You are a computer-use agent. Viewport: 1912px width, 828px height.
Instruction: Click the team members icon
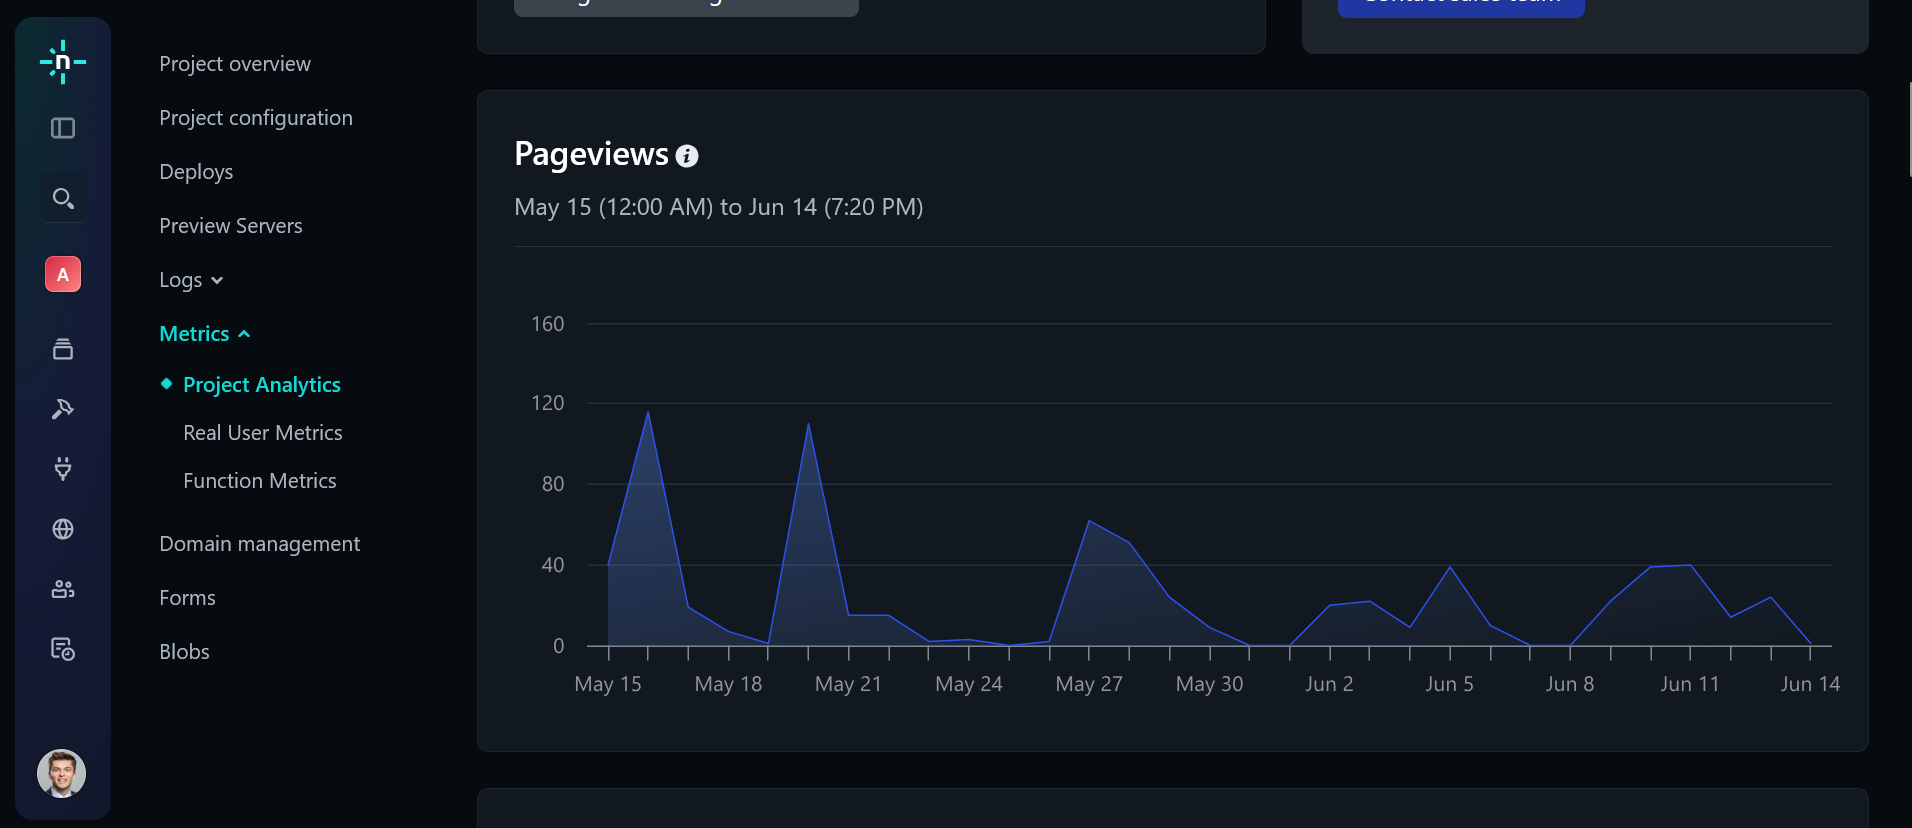click(62, 589)
